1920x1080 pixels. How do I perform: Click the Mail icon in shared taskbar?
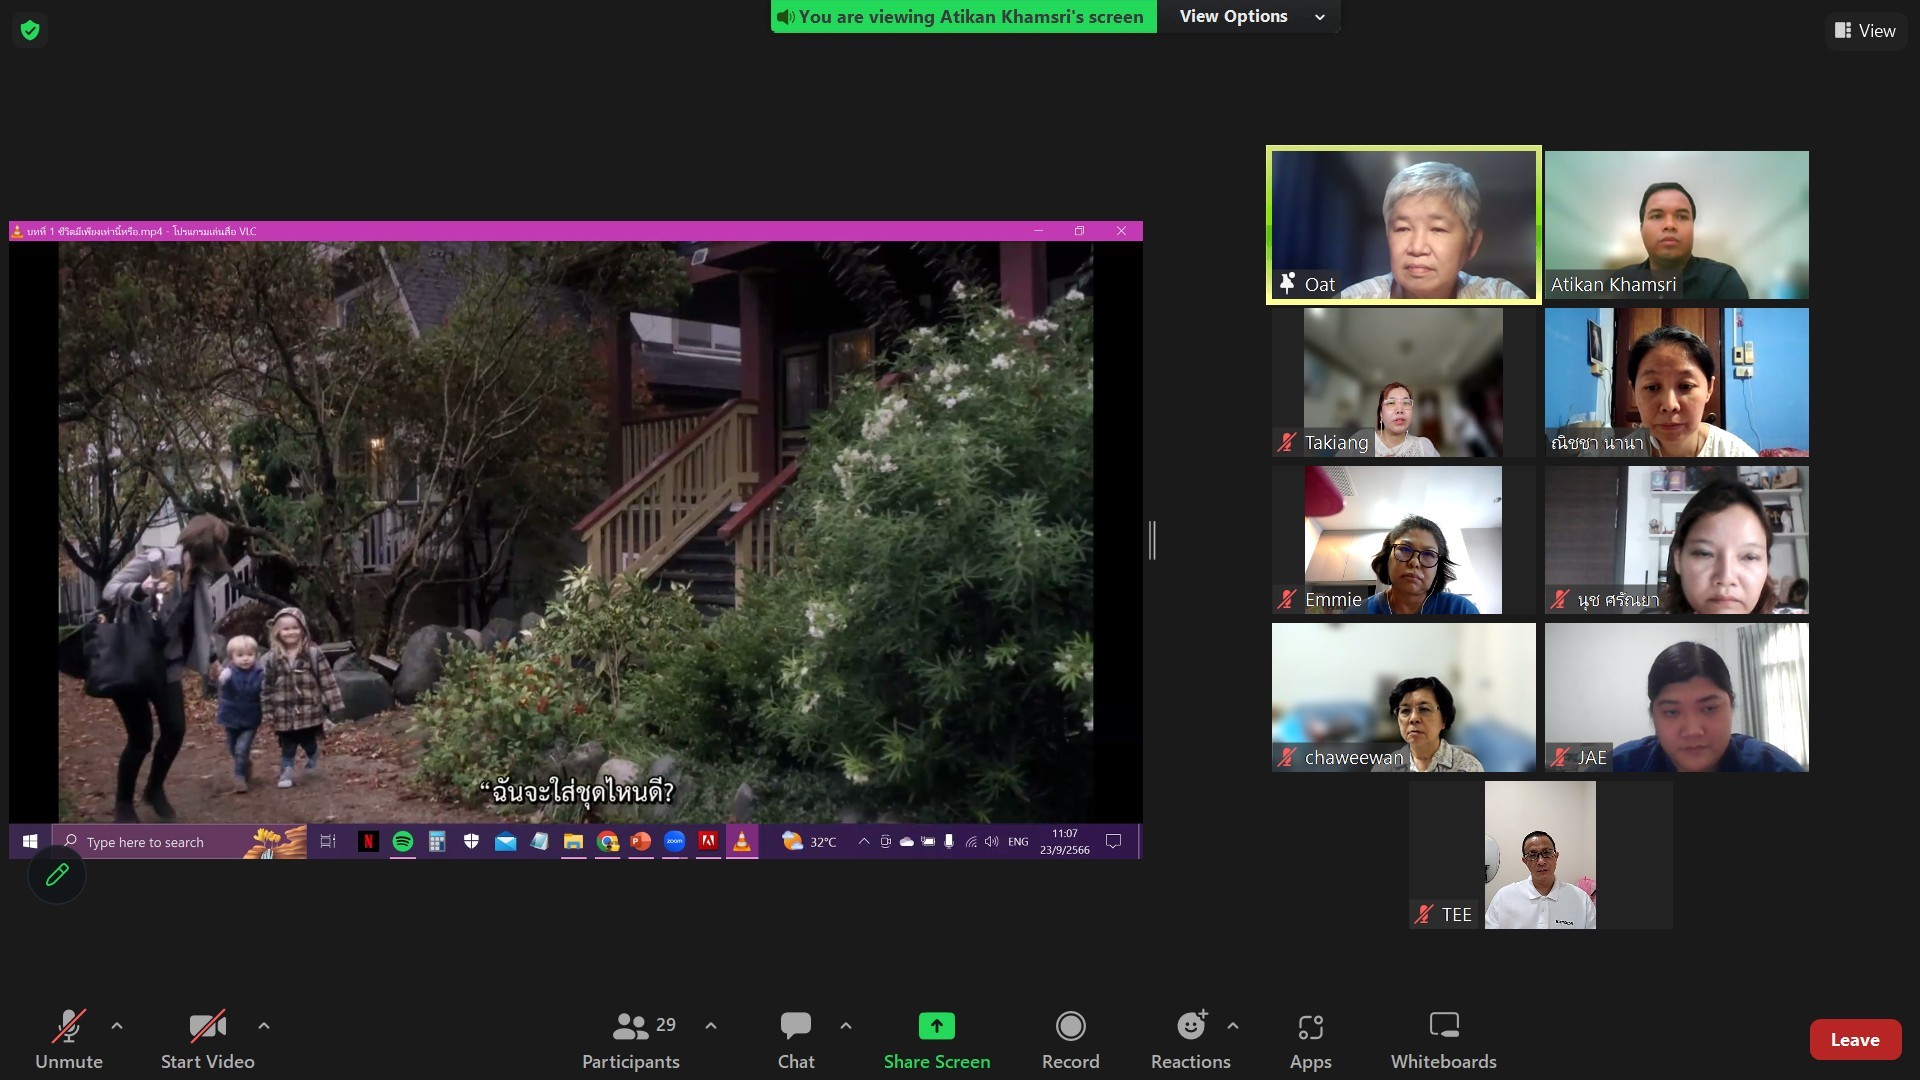505,842
